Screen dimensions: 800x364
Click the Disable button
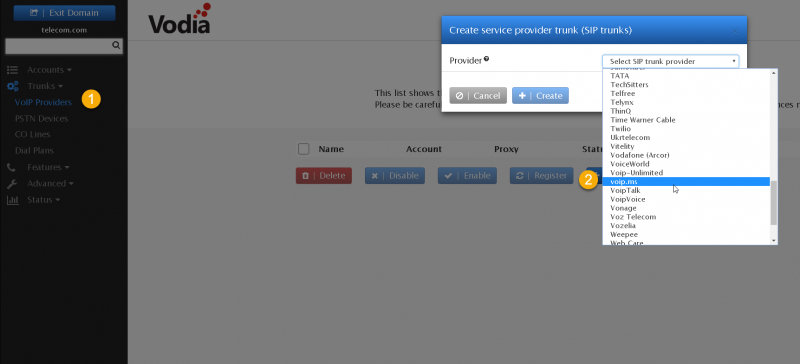pyautogui.click(x=394, y=176)
